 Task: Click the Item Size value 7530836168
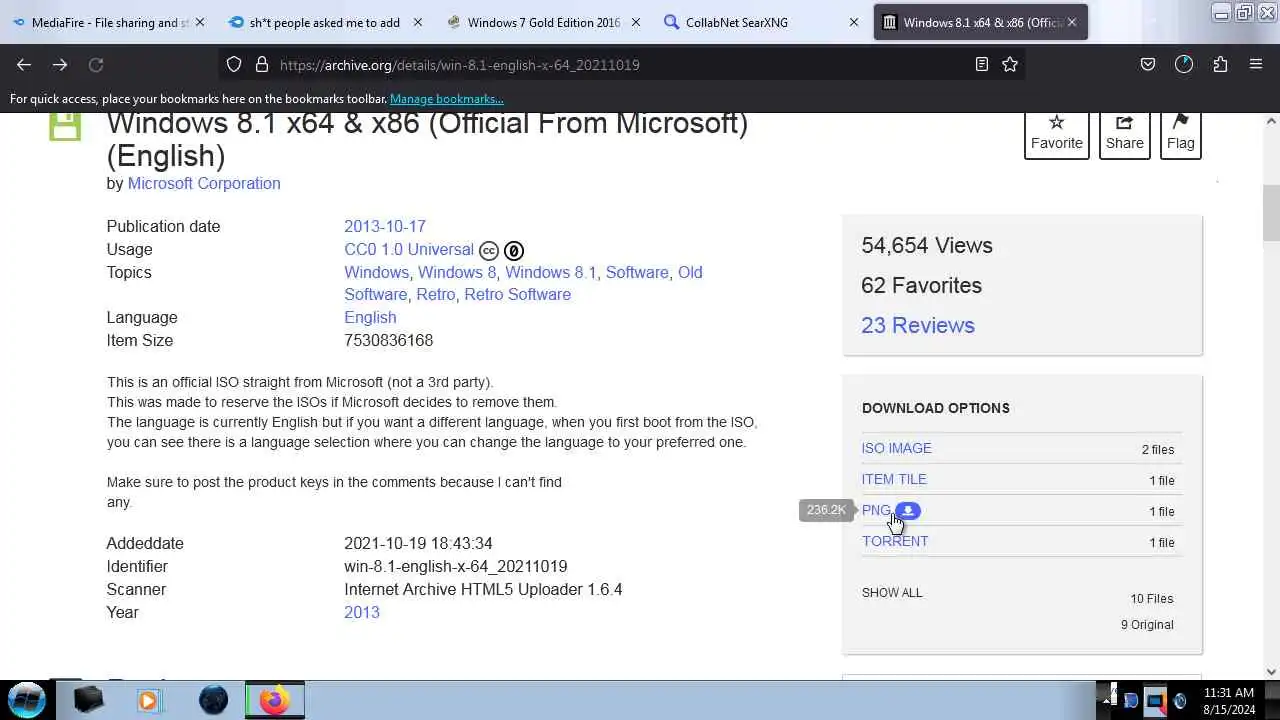[x=388, y=340]
